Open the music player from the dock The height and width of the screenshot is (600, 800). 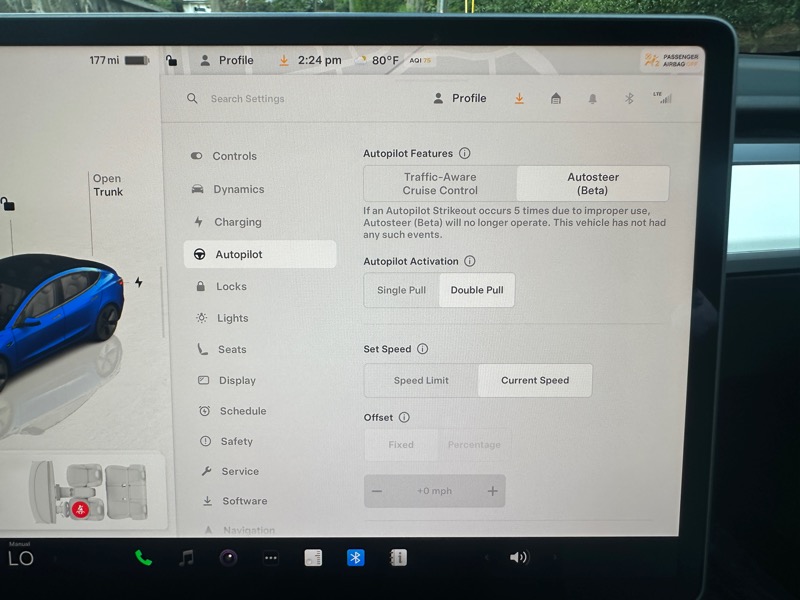point(186,558)
